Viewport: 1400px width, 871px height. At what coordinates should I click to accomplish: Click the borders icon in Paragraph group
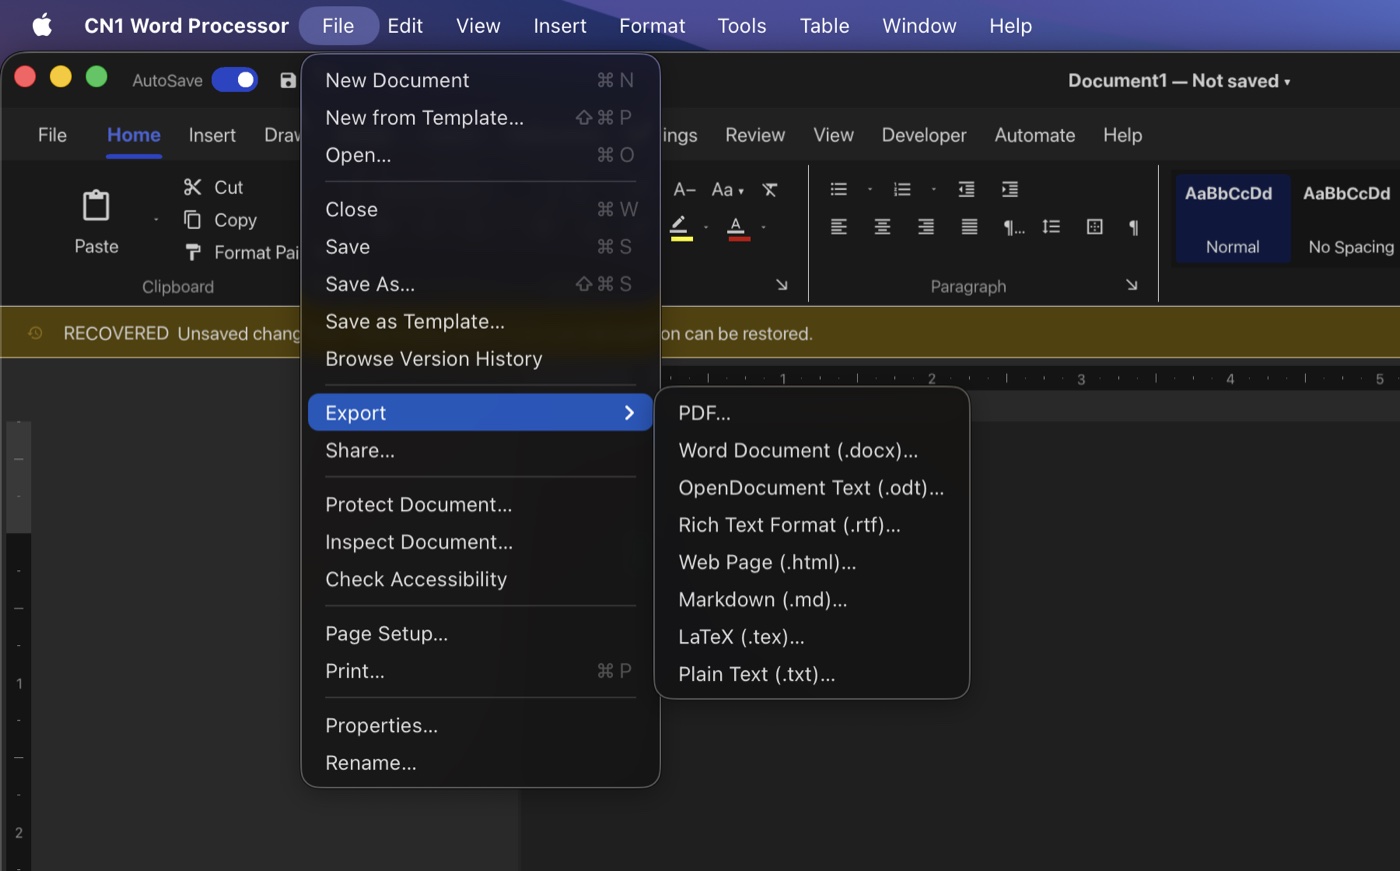[1095, 227]
